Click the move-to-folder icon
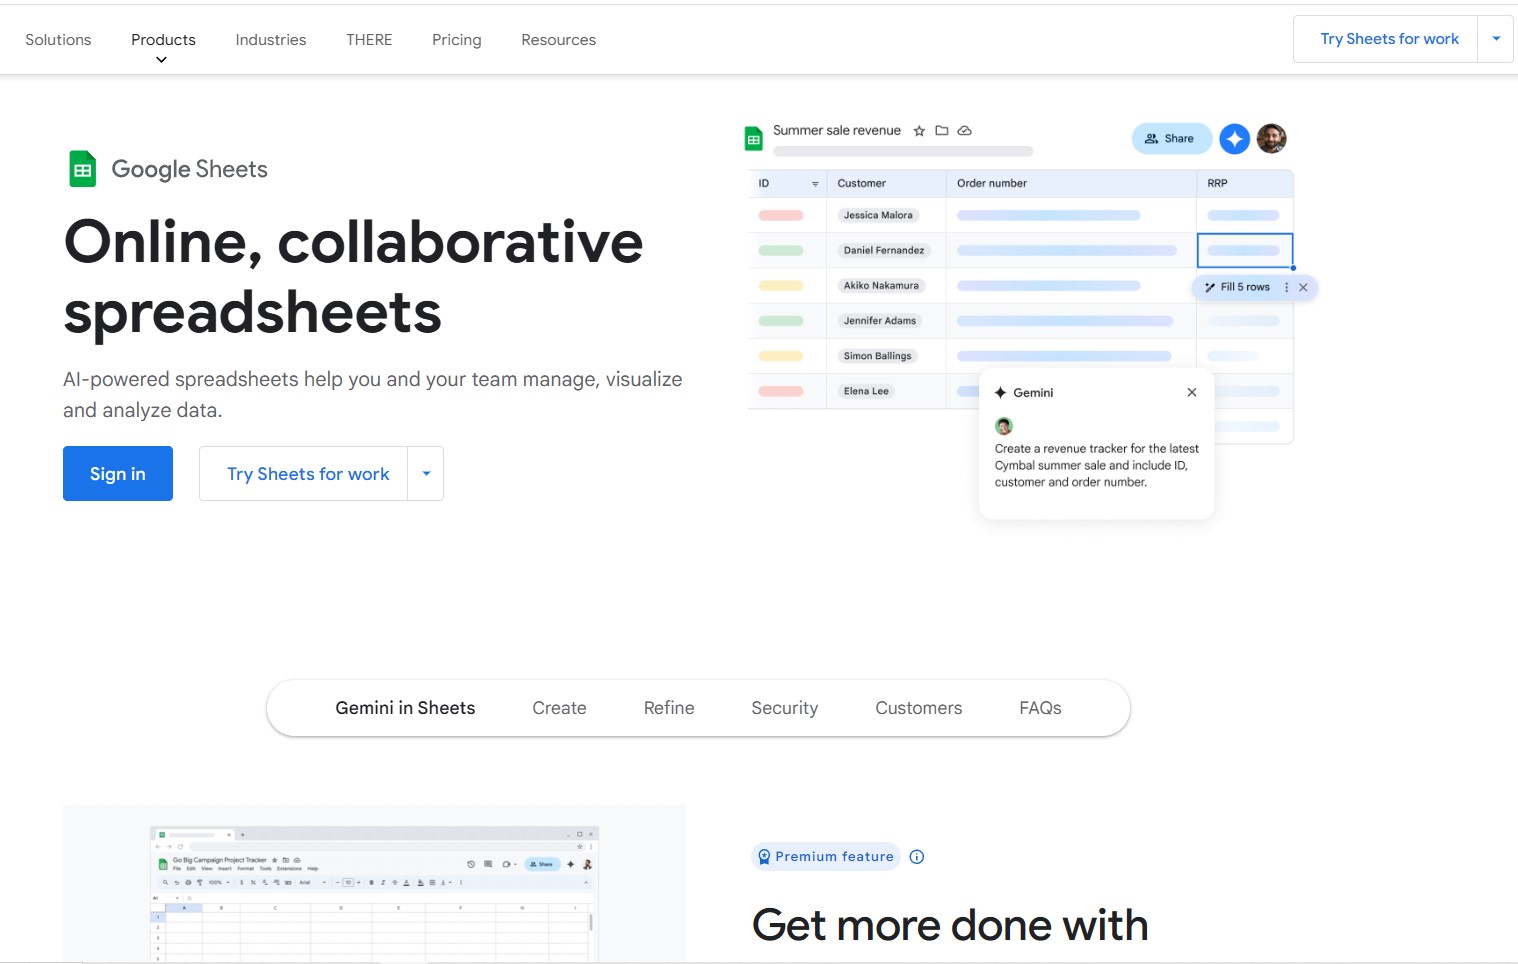 [942, 131]
